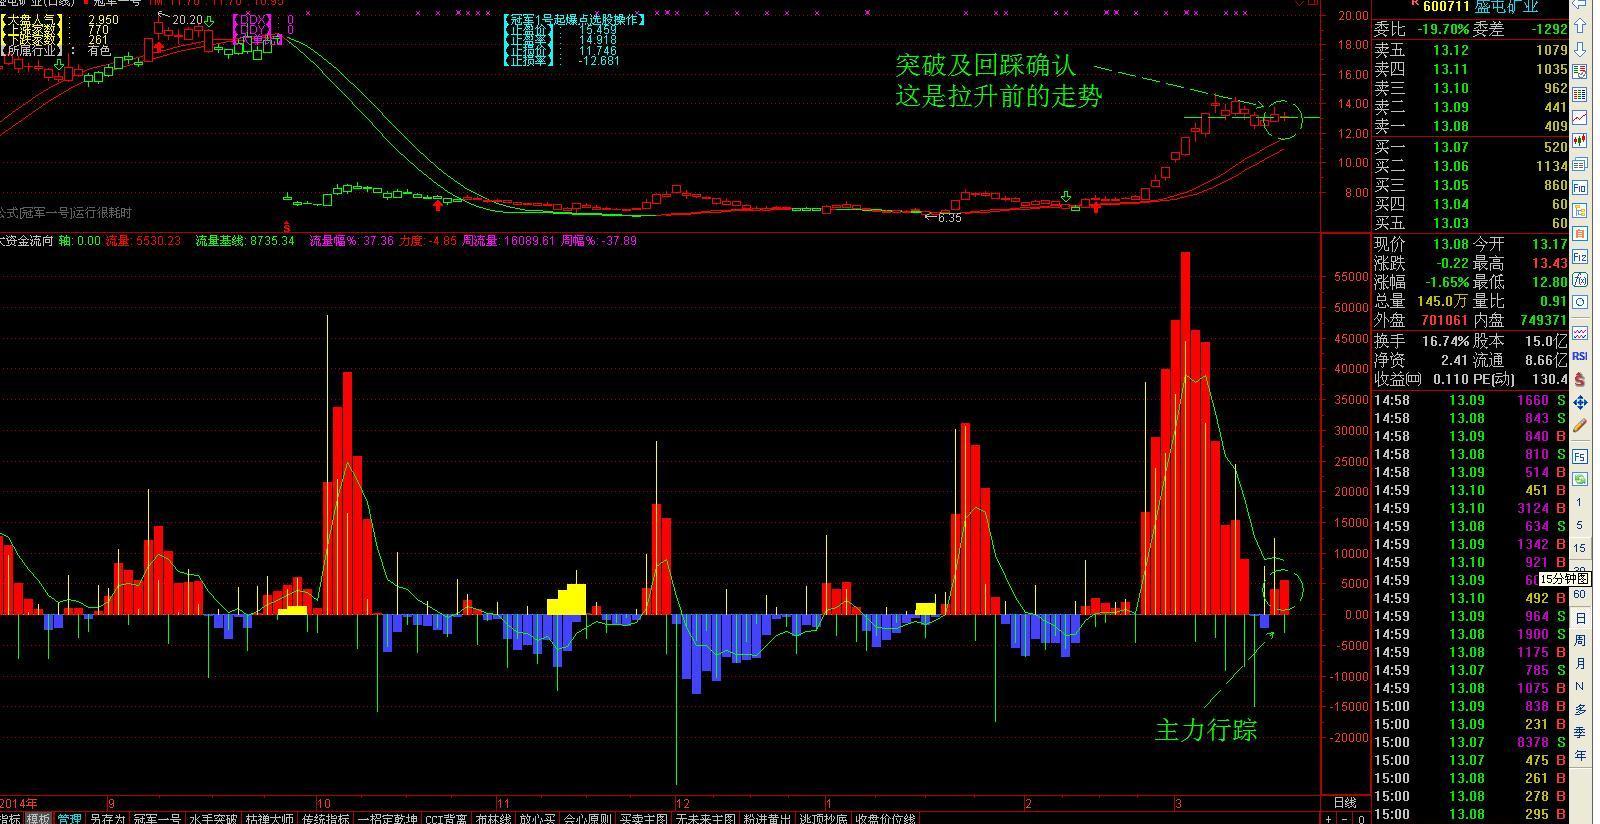Open the f(x) formula icon

point(1580,279)
